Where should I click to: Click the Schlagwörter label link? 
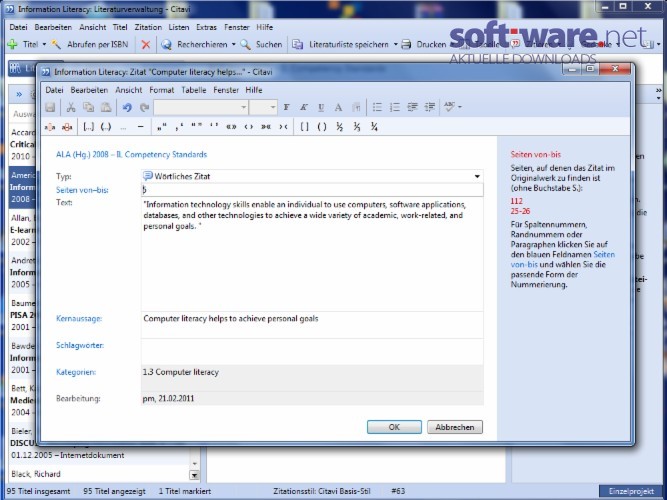click(80, 345)
